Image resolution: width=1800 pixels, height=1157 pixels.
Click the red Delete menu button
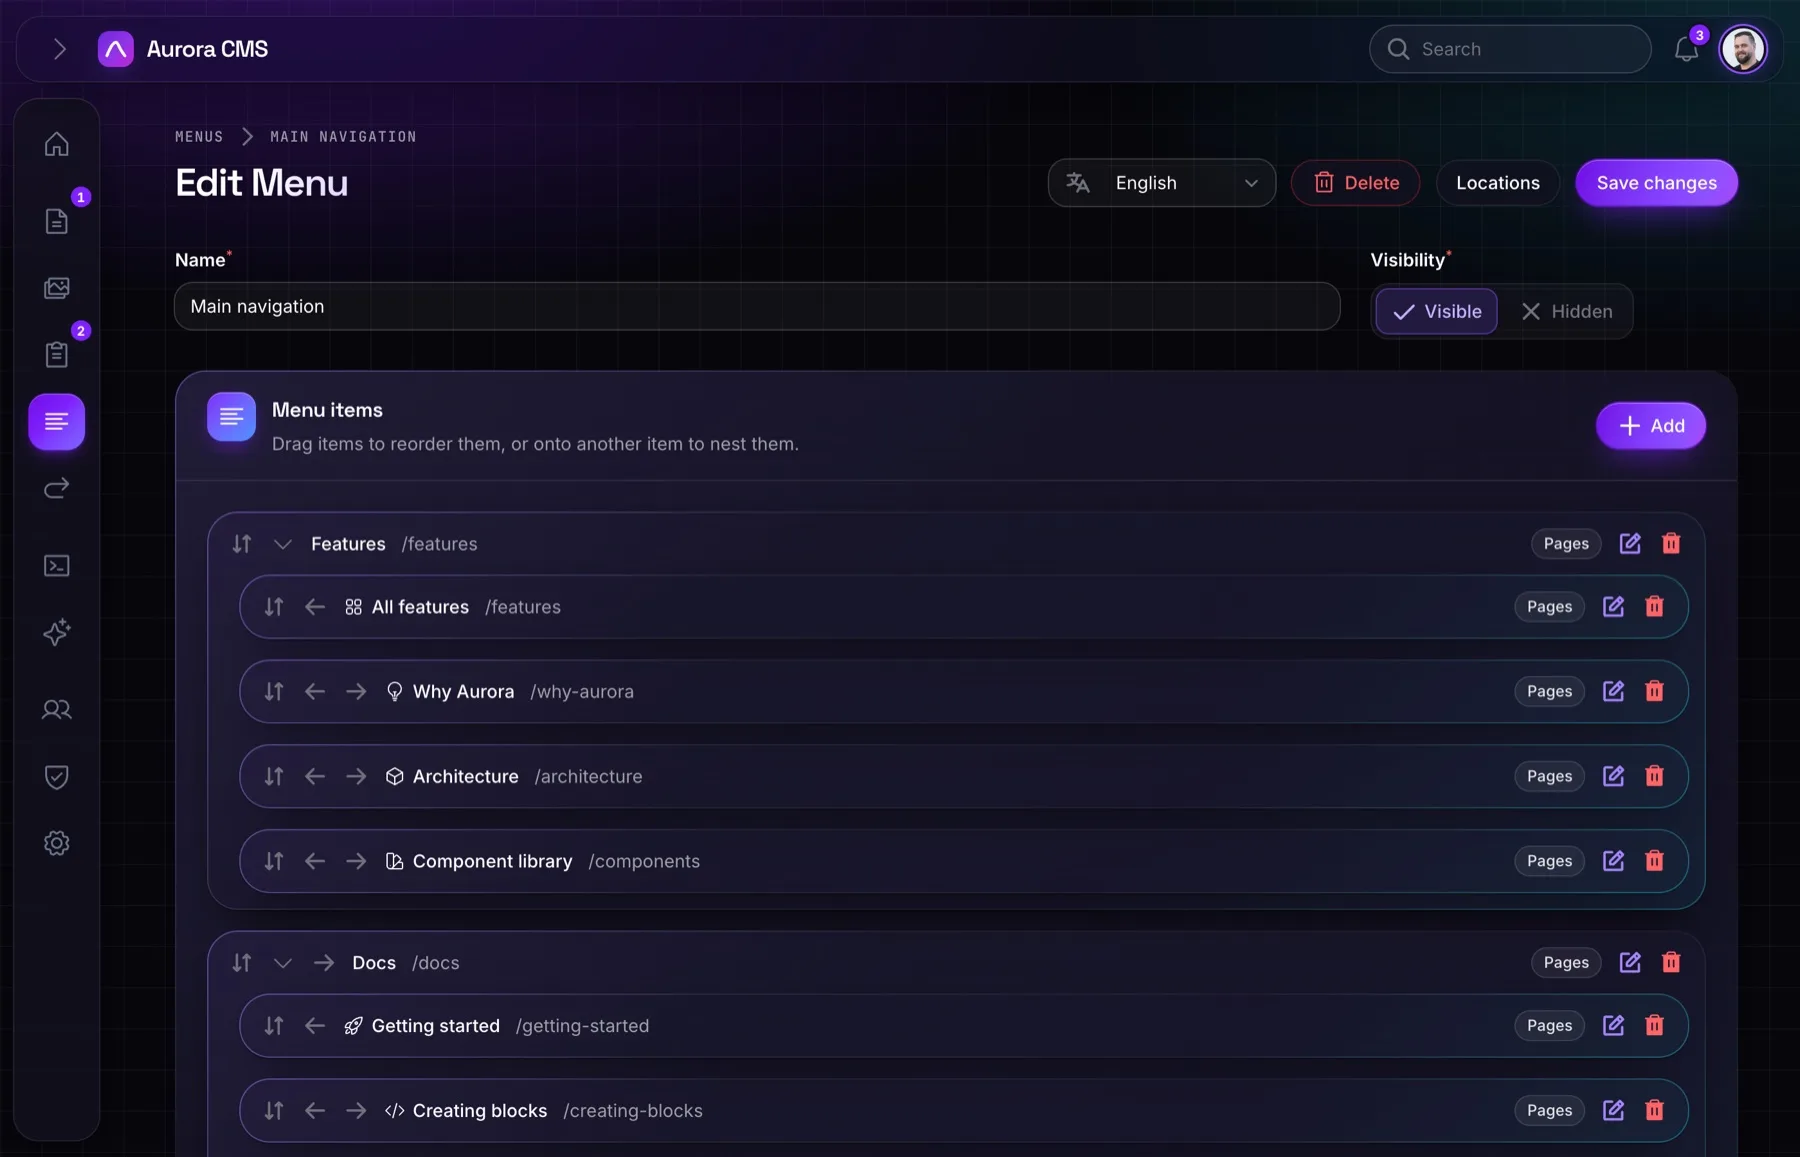click(1355, 183)
